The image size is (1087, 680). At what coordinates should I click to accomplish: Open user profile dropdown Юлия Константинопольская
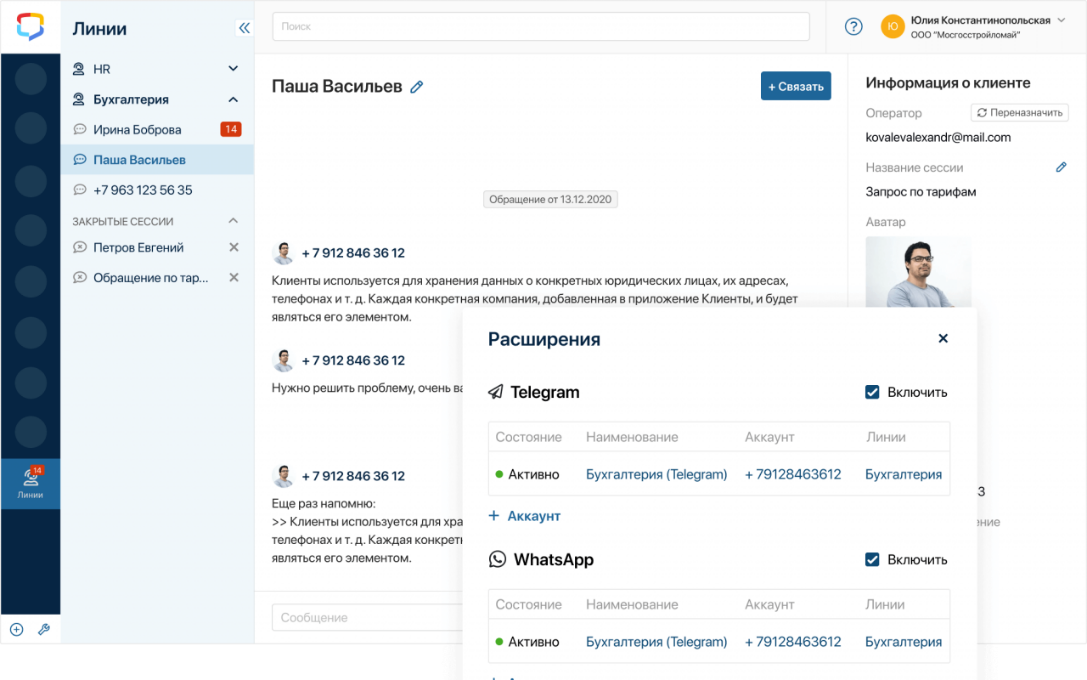(x=1059, y=20)
